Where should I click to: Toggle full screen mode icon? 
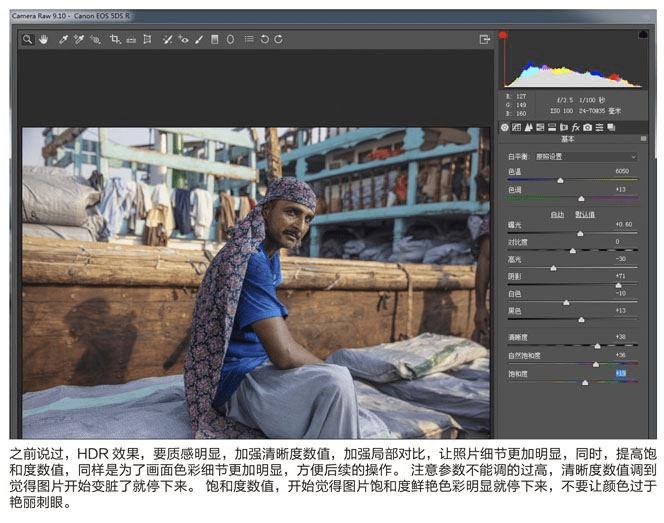(485, 39)
